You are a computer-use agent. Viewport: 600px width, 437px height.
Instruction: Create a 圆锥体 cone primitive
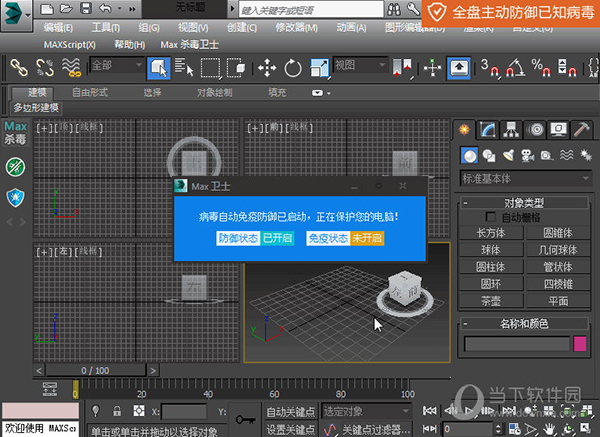click(x=558, y=233)
